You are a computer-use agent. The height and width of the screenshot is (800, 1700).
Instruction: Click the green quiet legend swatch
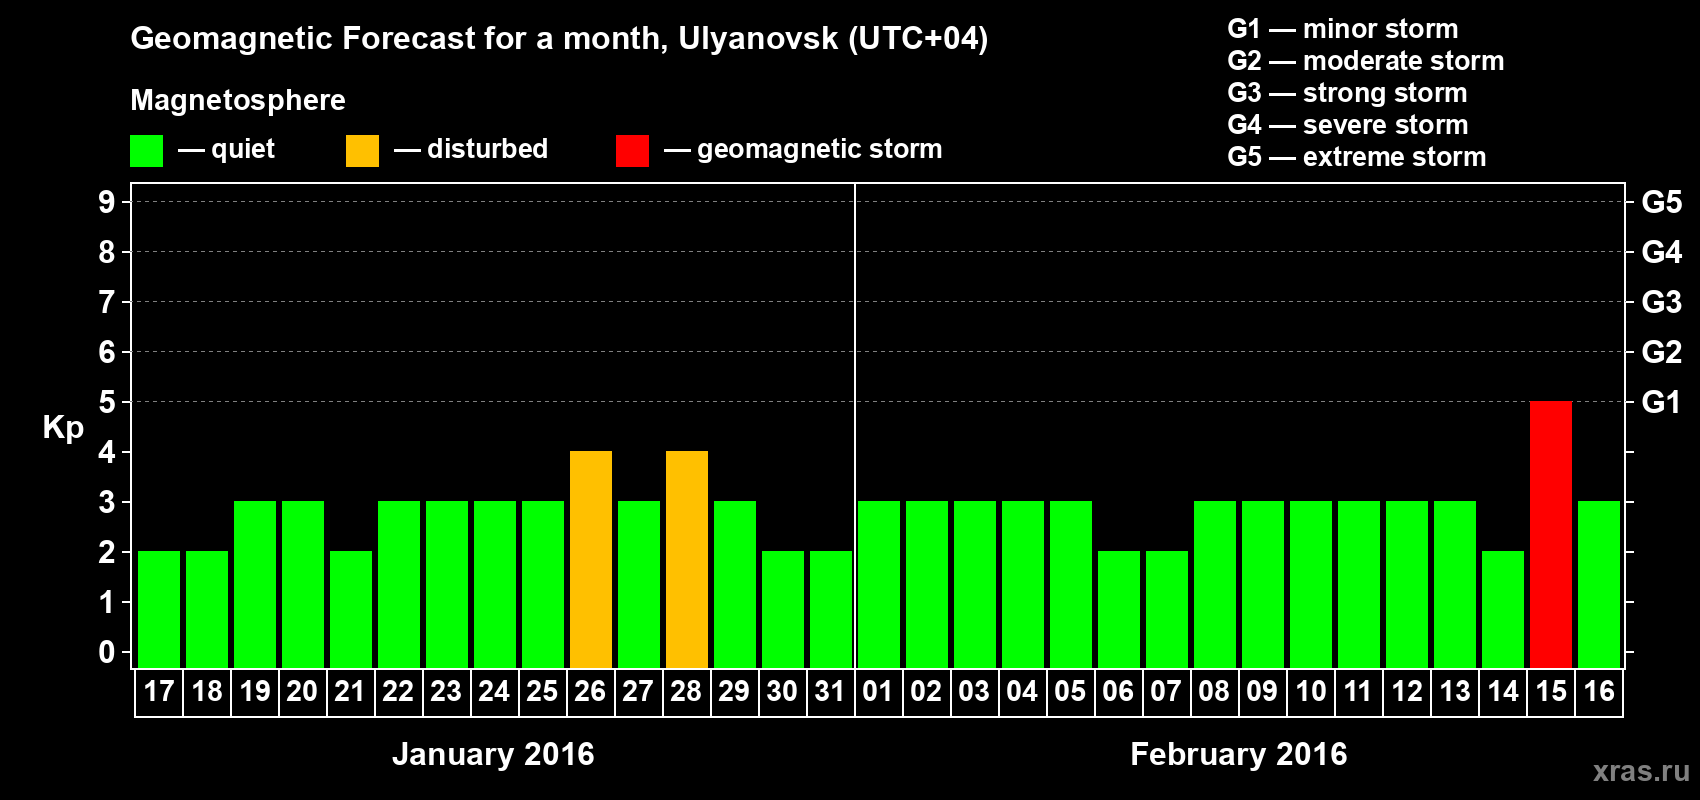pyautogui.click(x=146, y=151)
